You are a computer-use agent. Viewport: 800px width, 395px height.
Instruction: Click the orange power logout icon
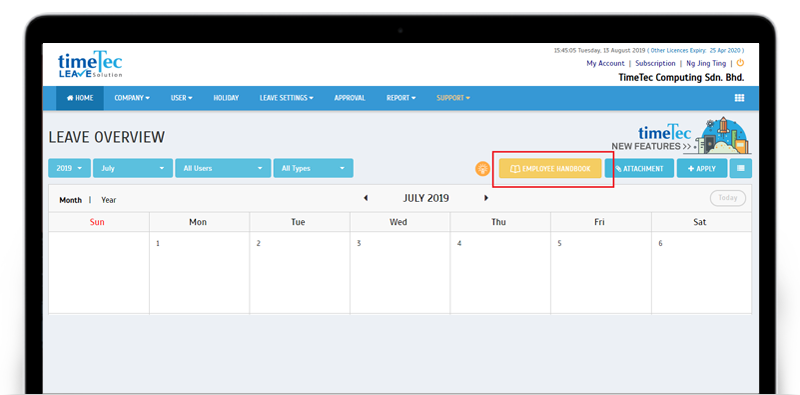pyautogui.click(x=740, y=63)
